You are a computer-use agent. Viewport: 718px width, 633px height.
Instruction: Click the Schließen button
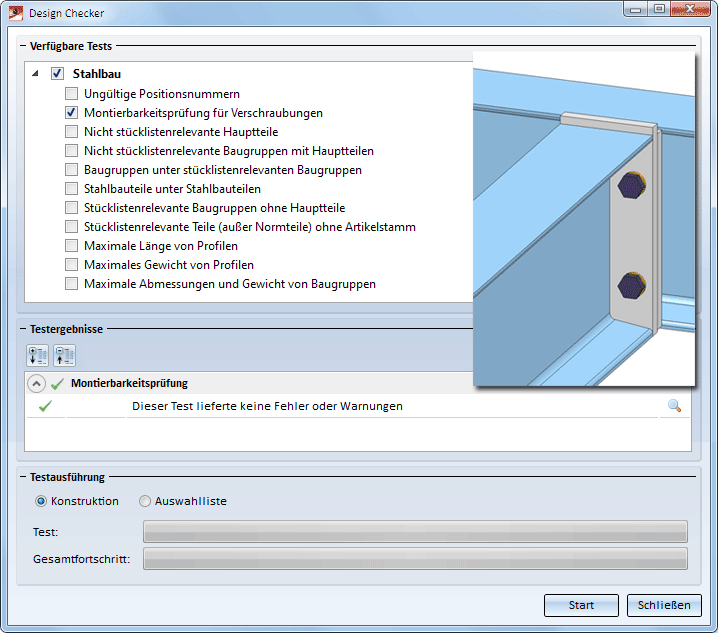pyautogui.click(x=664, y=605)
